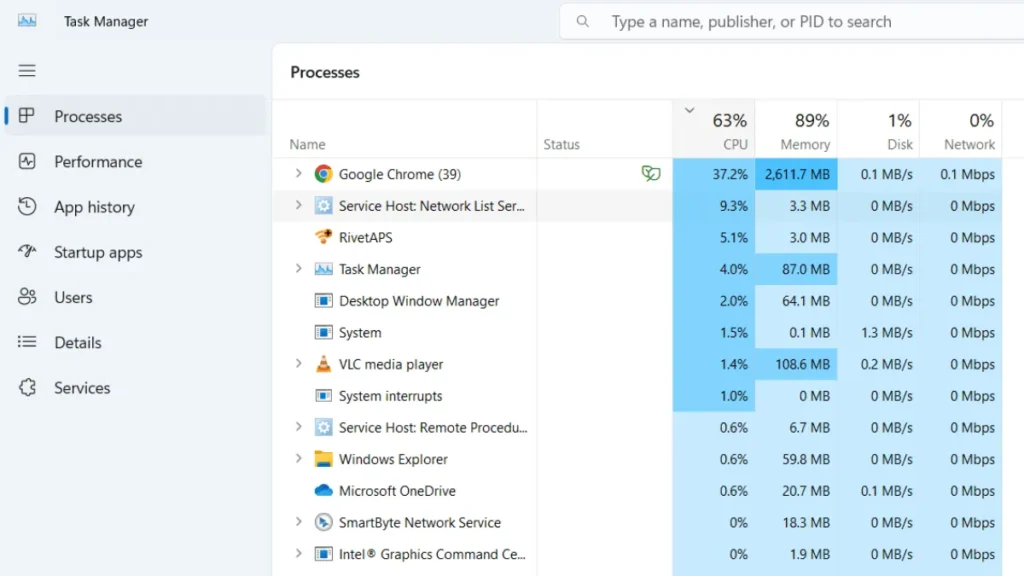Select the Microsoft OneDrive process name
This screenshot has width=1024, height=576.
tap(397, 490)
